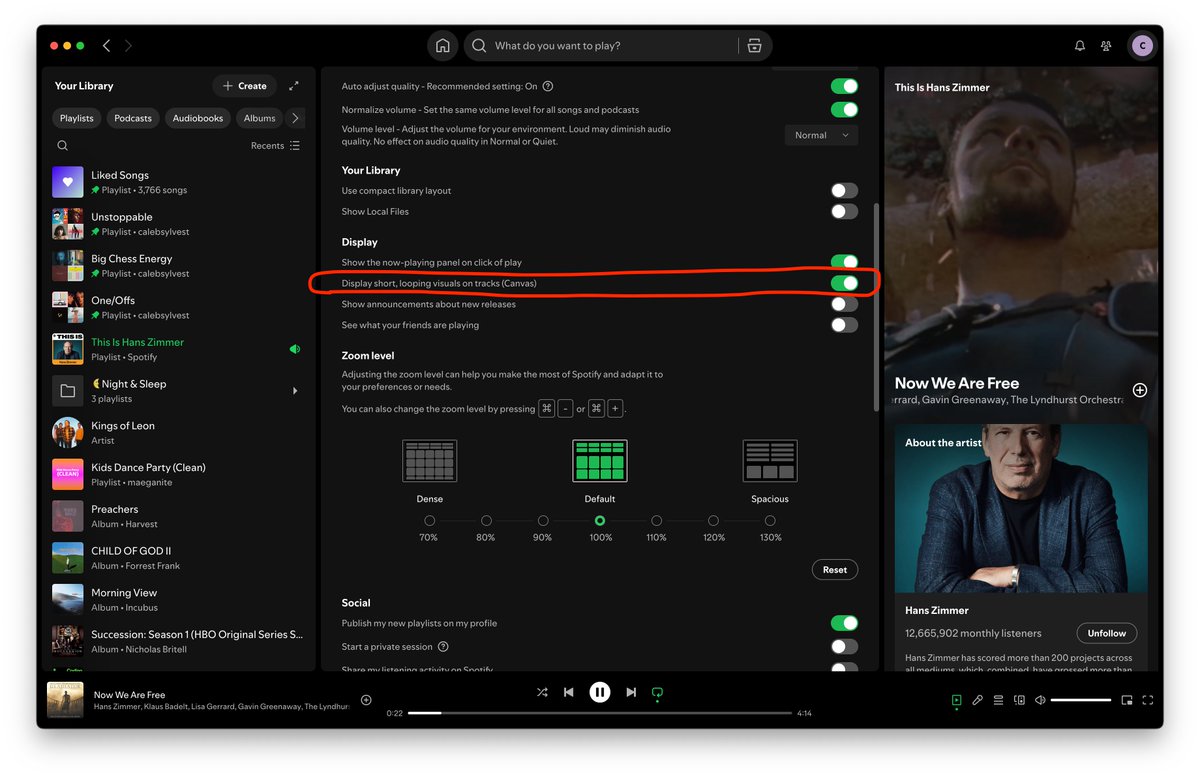Toggle repeat mode
This screenshot has height=777, width=1200.
[x=657, y=692]
